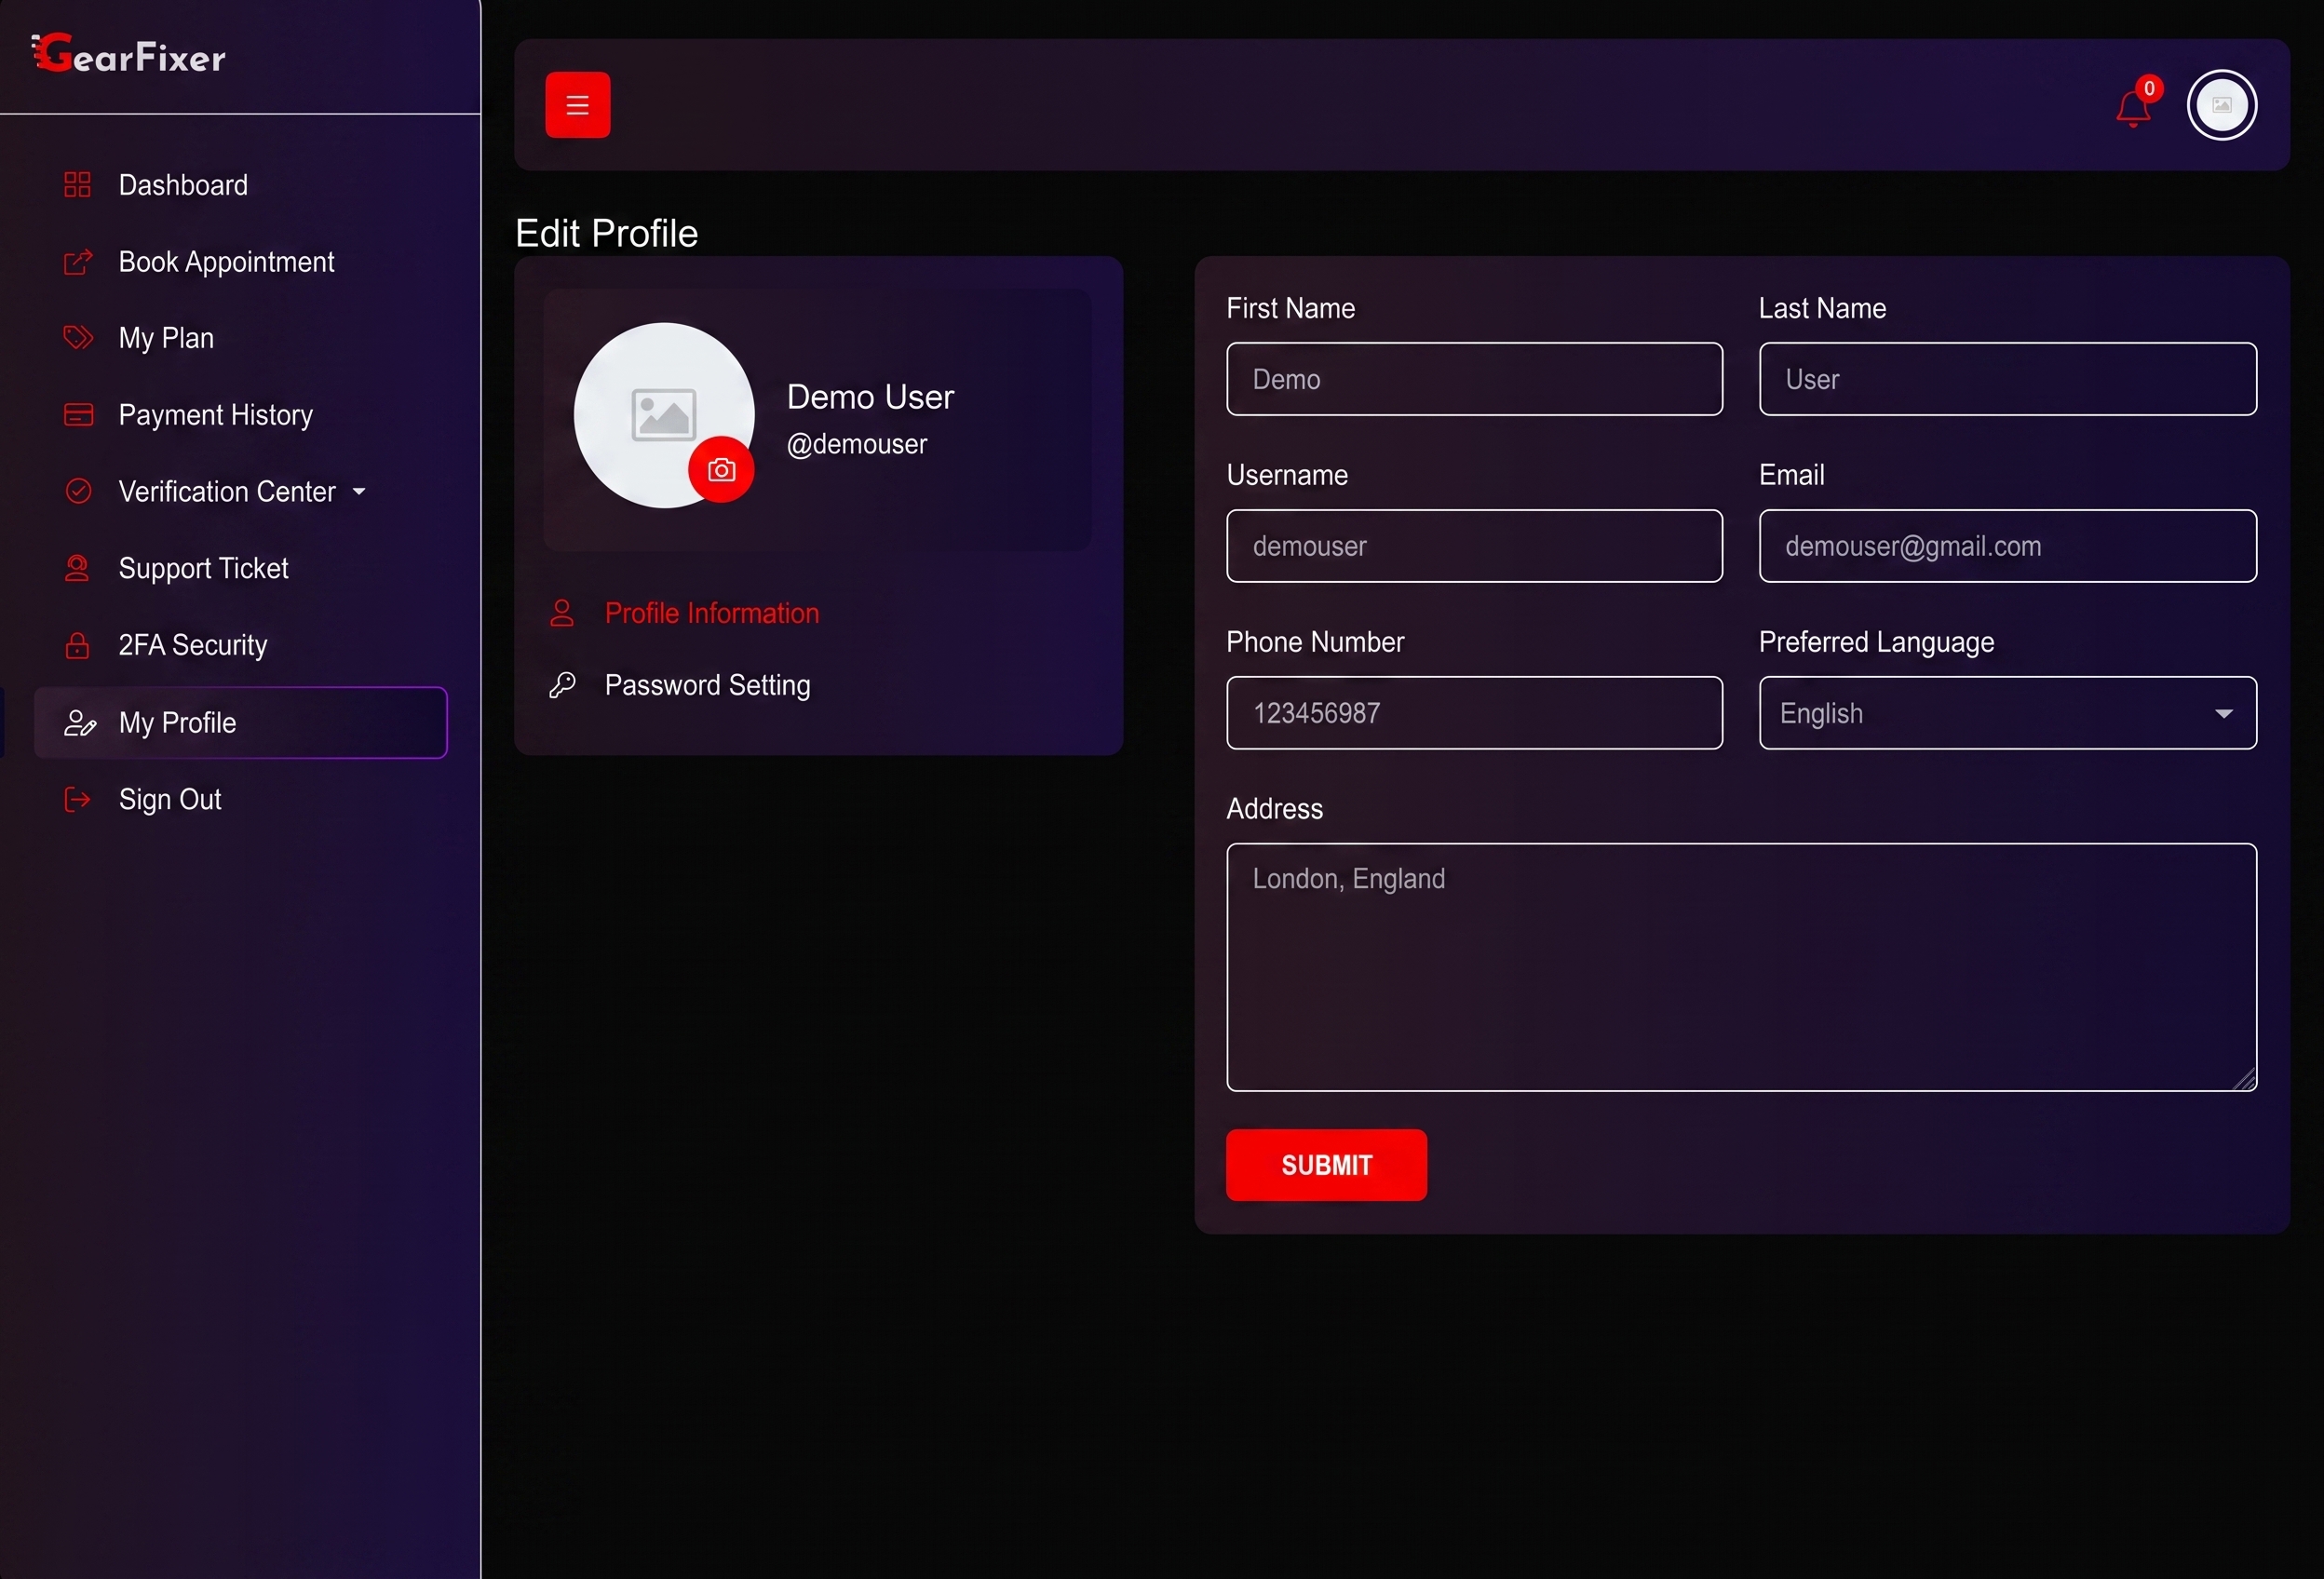Image resolution: width=2324 pixels, height=1579 pixels.
Task: Click the Book Appointment share icon
Action: point(77,262)
